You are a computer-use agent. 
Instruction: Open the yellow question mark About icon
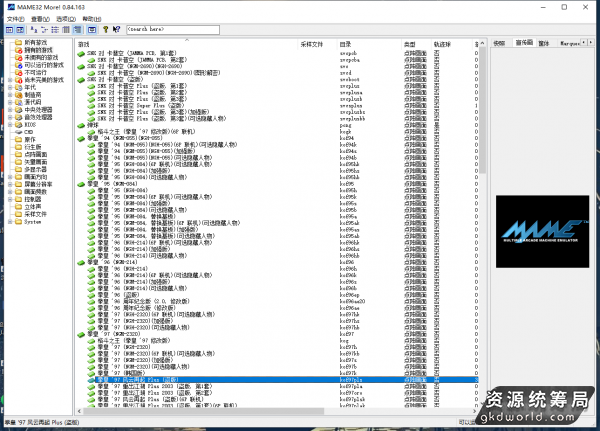(105, 29)
